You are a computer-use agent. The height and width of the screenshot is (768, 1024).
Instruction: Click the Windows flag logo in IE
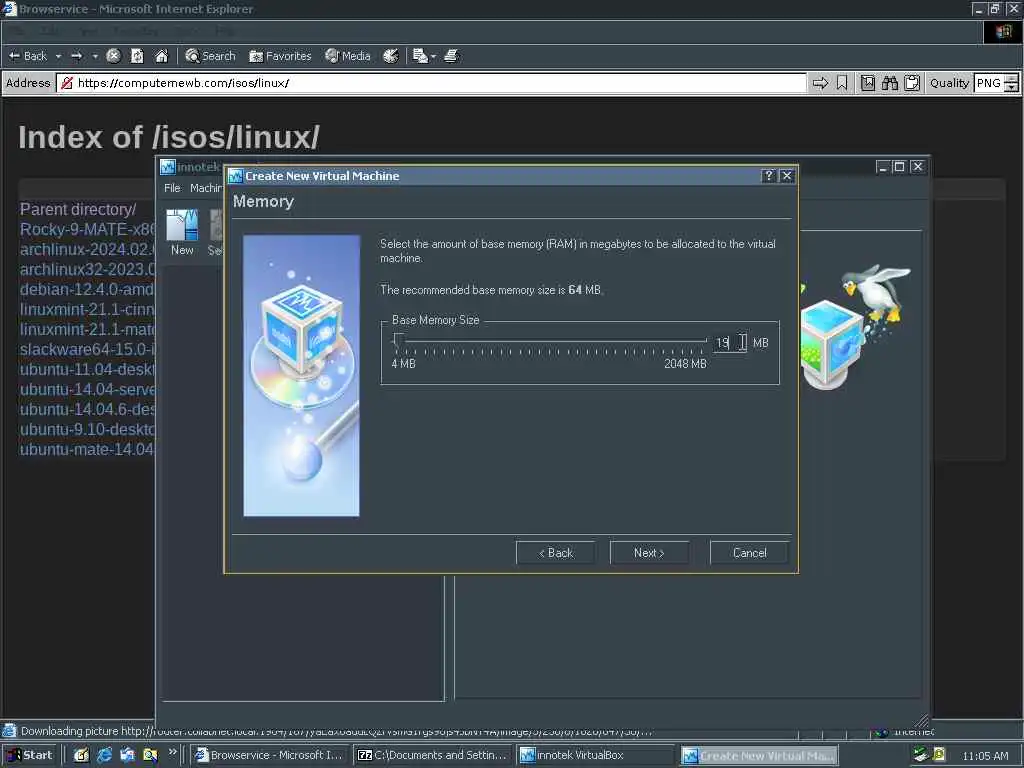1003,31
